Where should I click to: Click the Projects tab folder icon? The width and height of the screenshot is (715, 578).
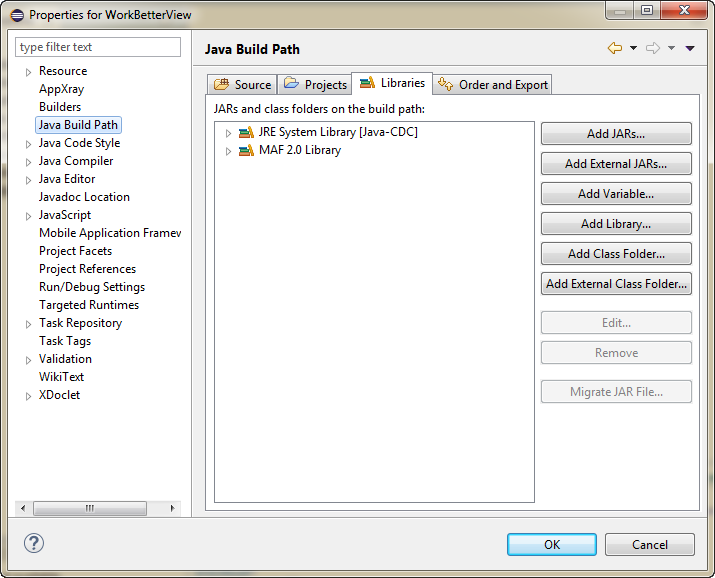pyautogui.click(x=291, y=83)
